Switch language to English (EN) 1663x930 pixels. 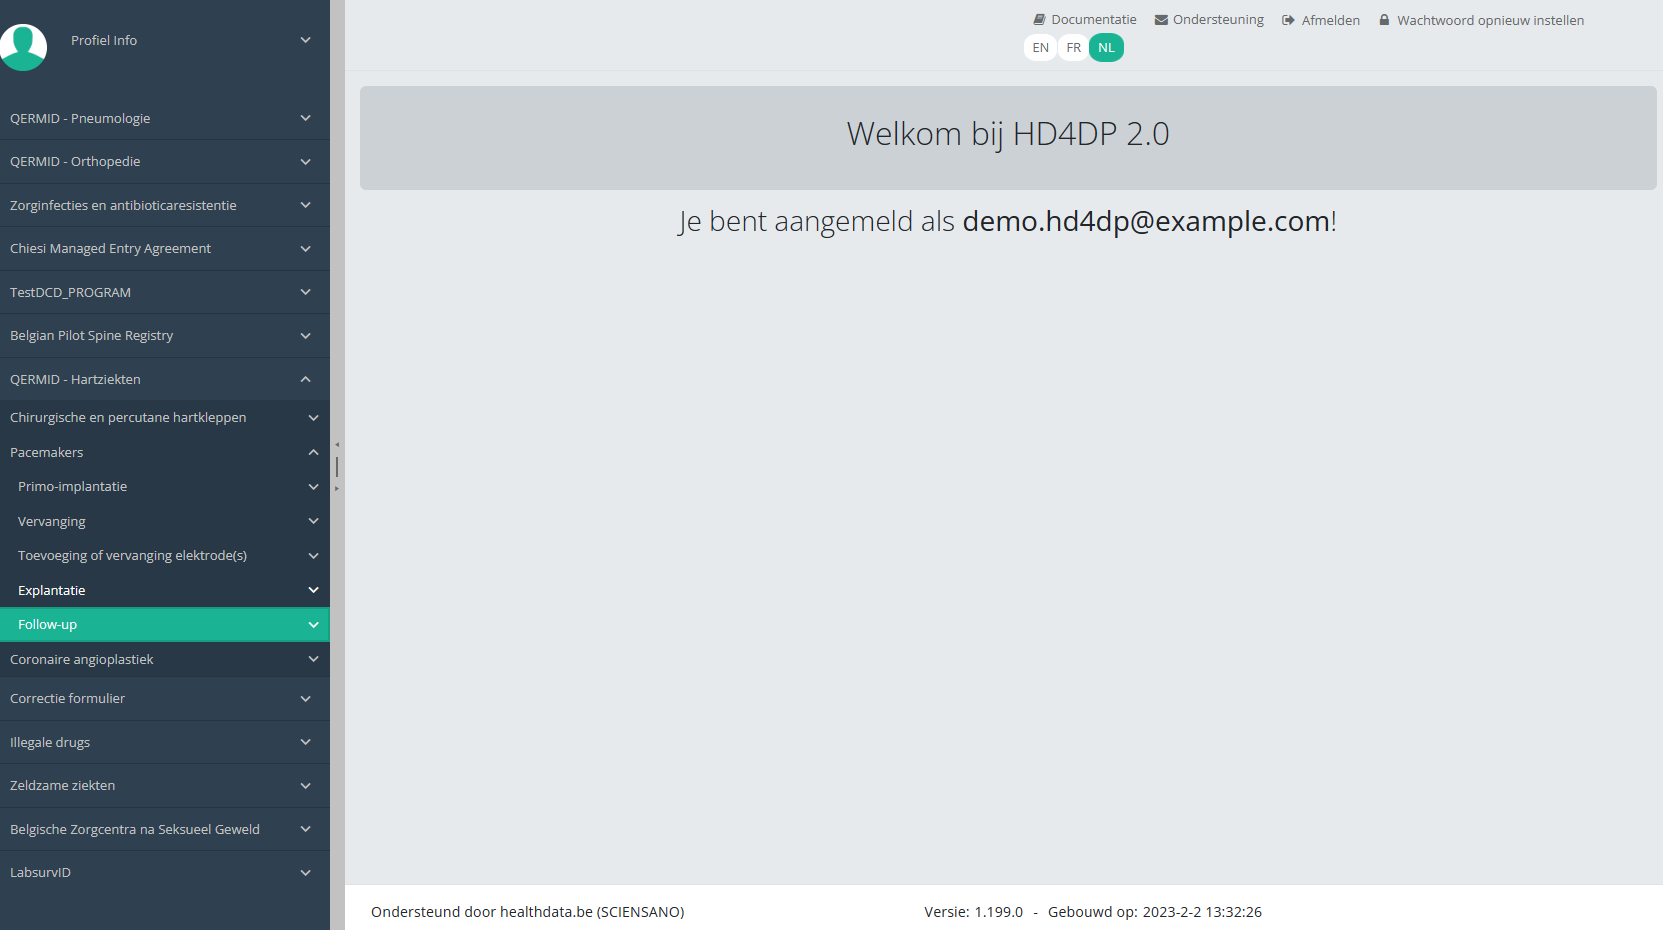[x=1040, y=48]
